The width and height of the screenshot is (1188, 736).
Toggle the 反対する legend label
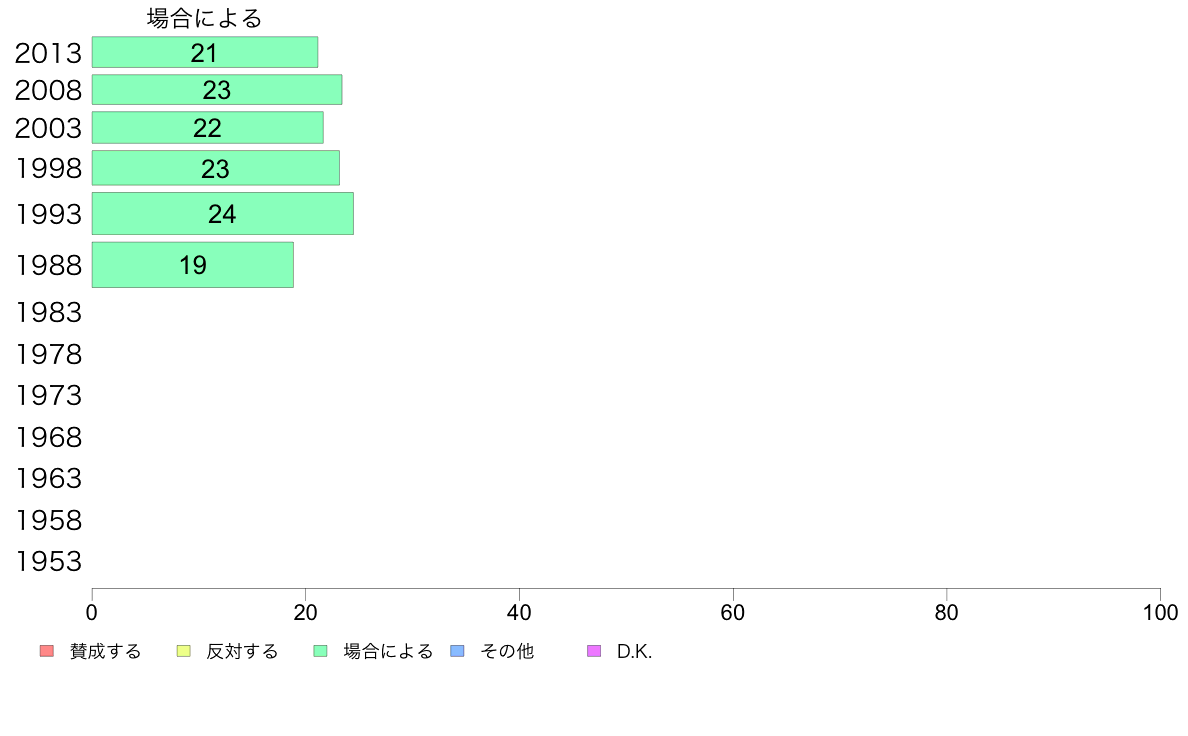(242, 651)
